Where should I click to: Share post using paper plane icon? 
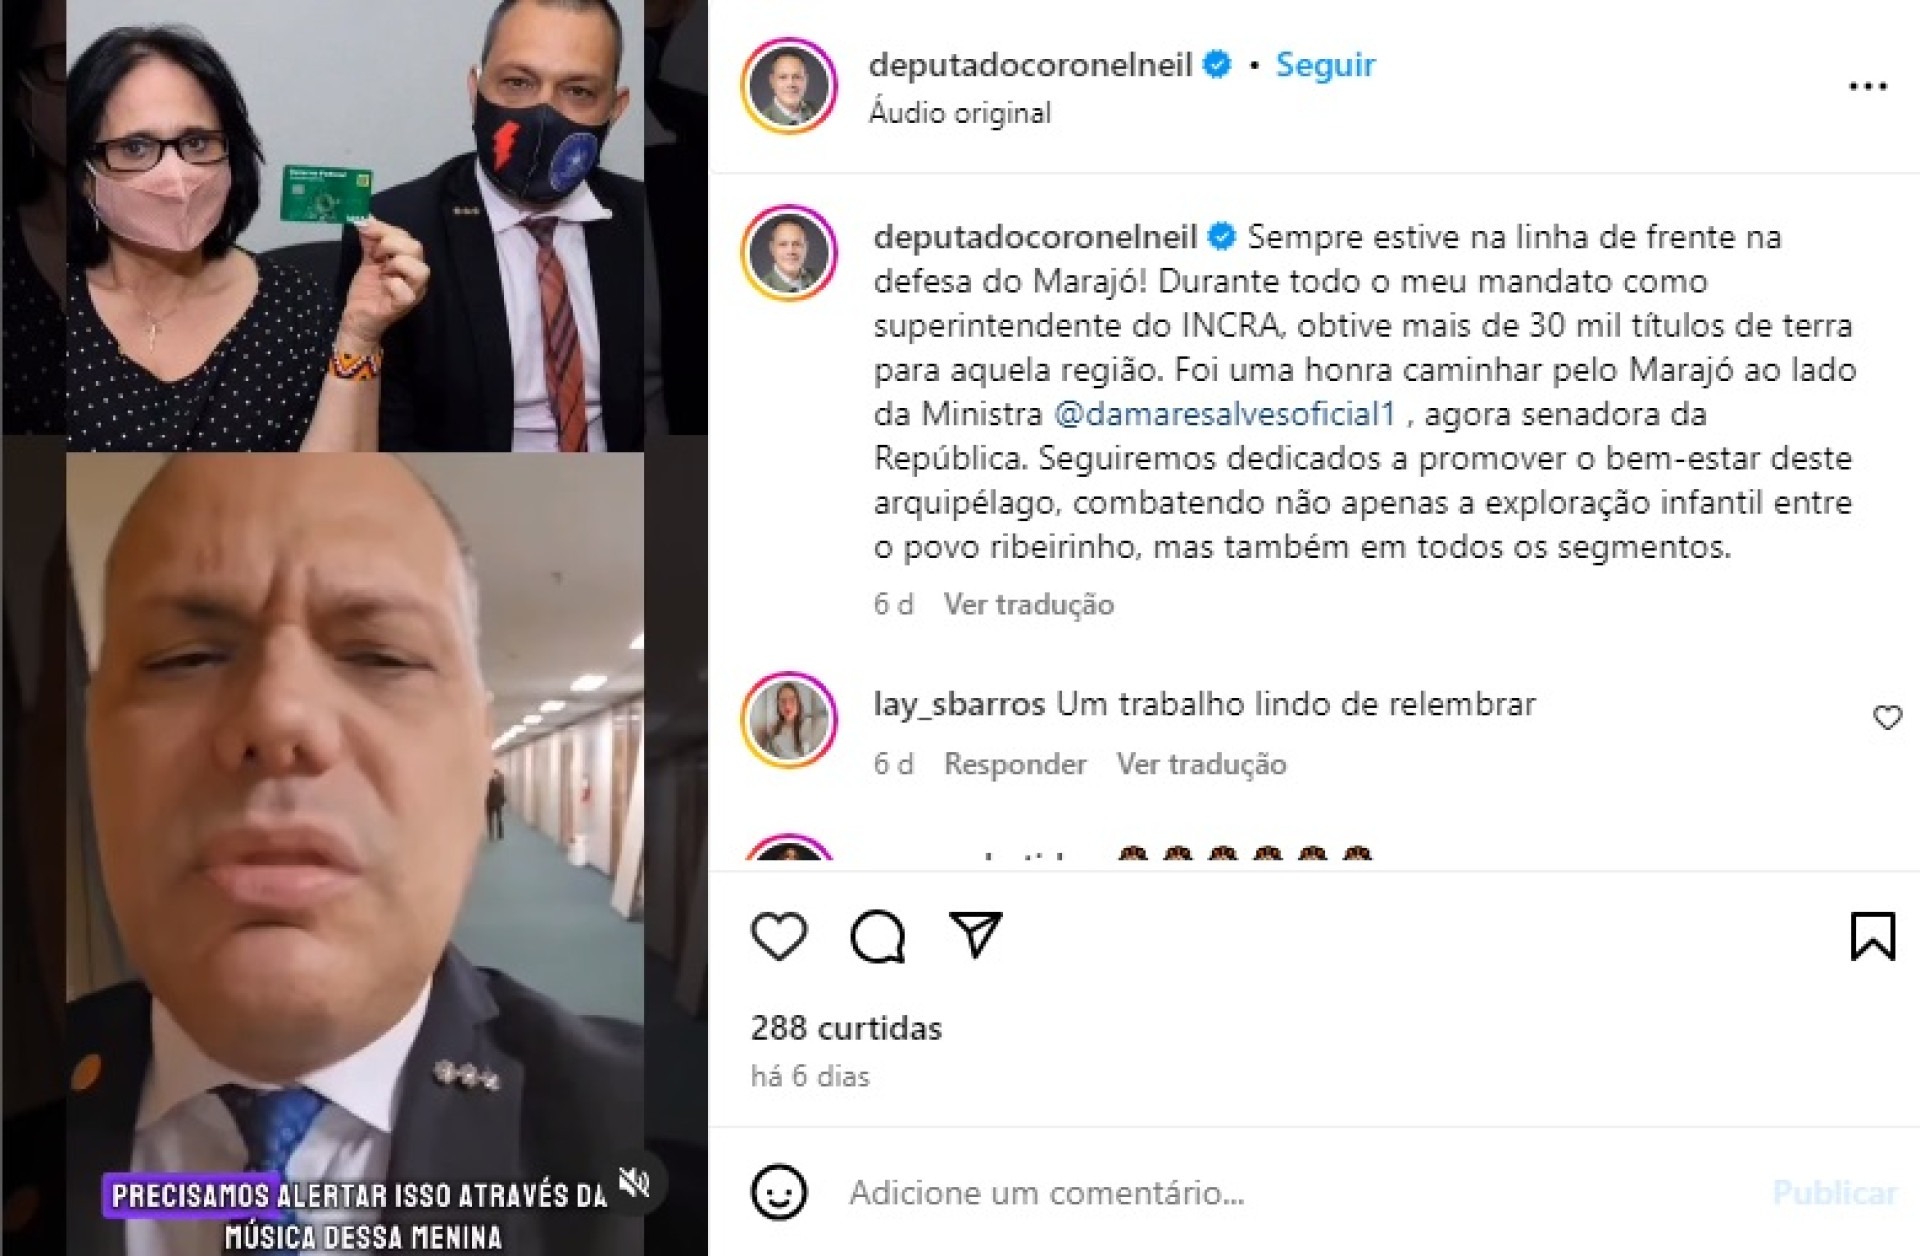coord(975,935)
